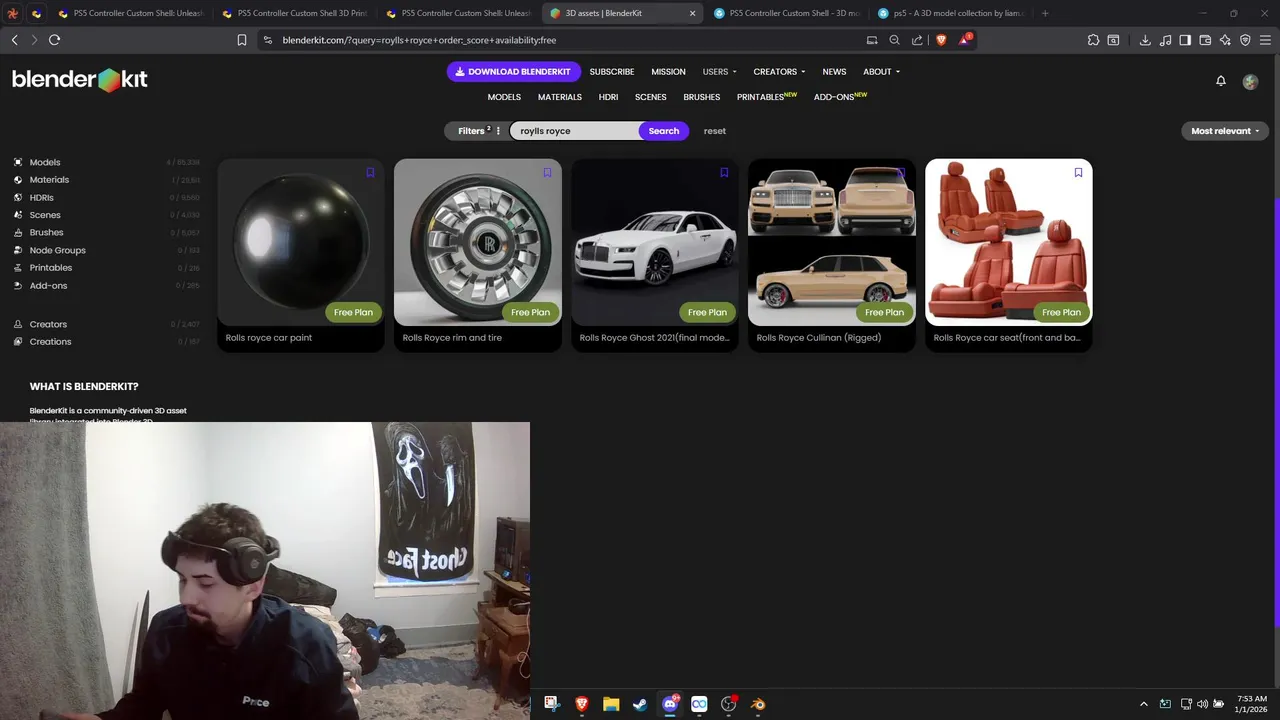Select the Brushes category in sidebar

[46, 233]
